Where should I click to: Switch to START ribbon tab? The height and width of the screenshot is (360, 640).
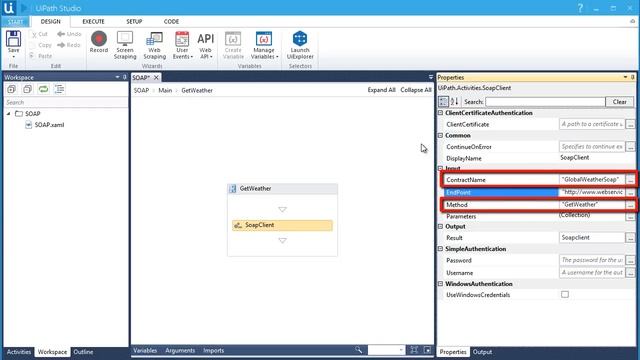click(x=16, y=21)
